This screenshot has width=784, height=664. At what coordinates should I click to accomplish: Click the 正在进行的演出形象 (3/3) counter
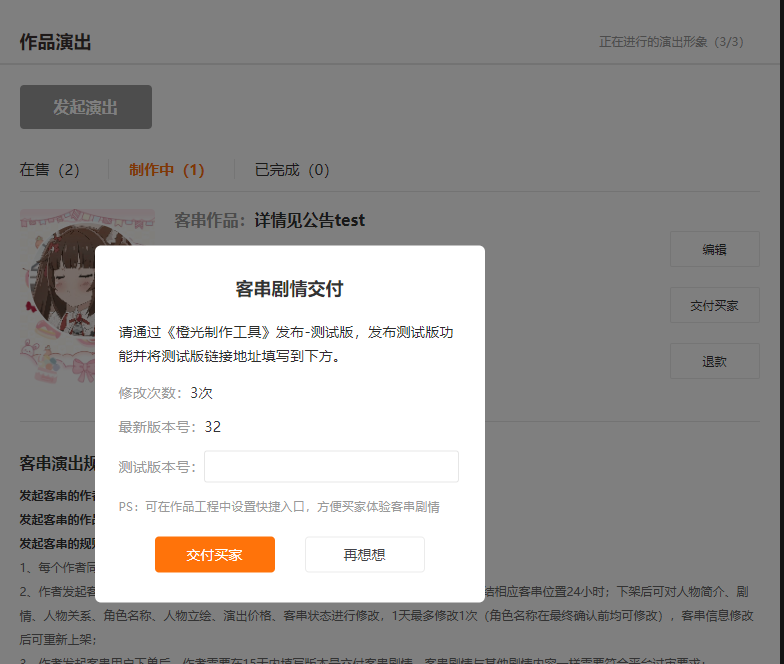(x=671, y=42)
